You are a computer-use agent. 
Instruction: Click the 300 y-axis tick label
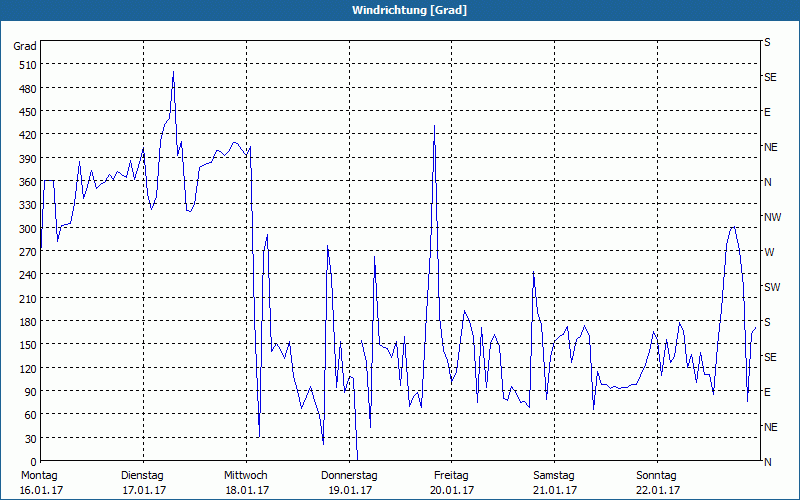click(28, 229)
